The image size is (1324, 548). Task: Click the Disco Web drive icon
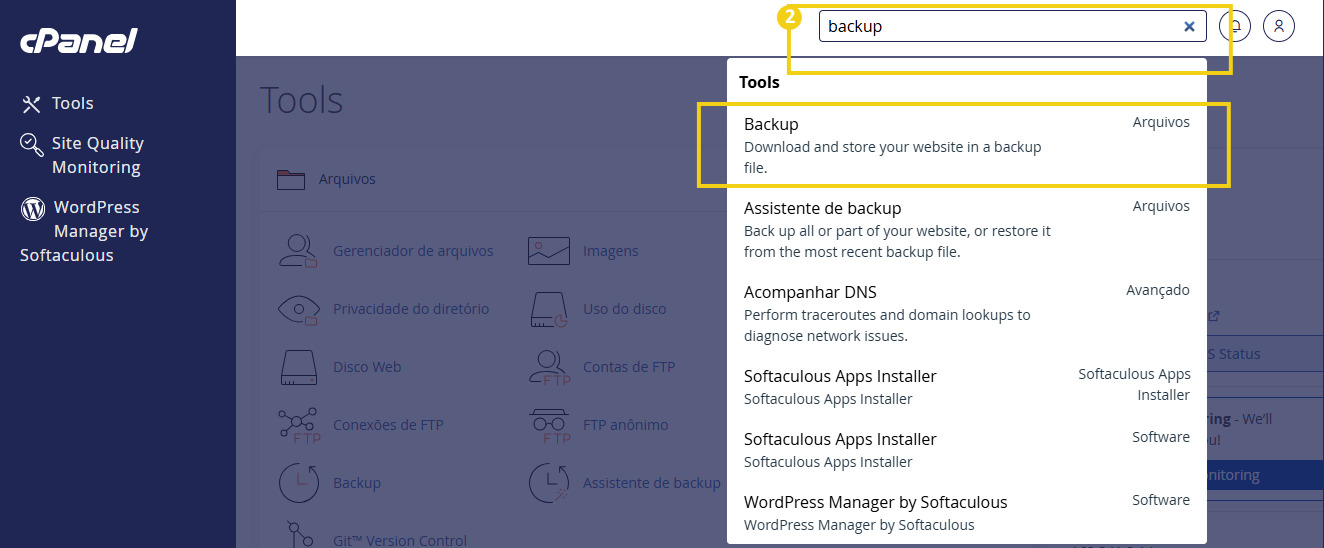coord(297,367)
